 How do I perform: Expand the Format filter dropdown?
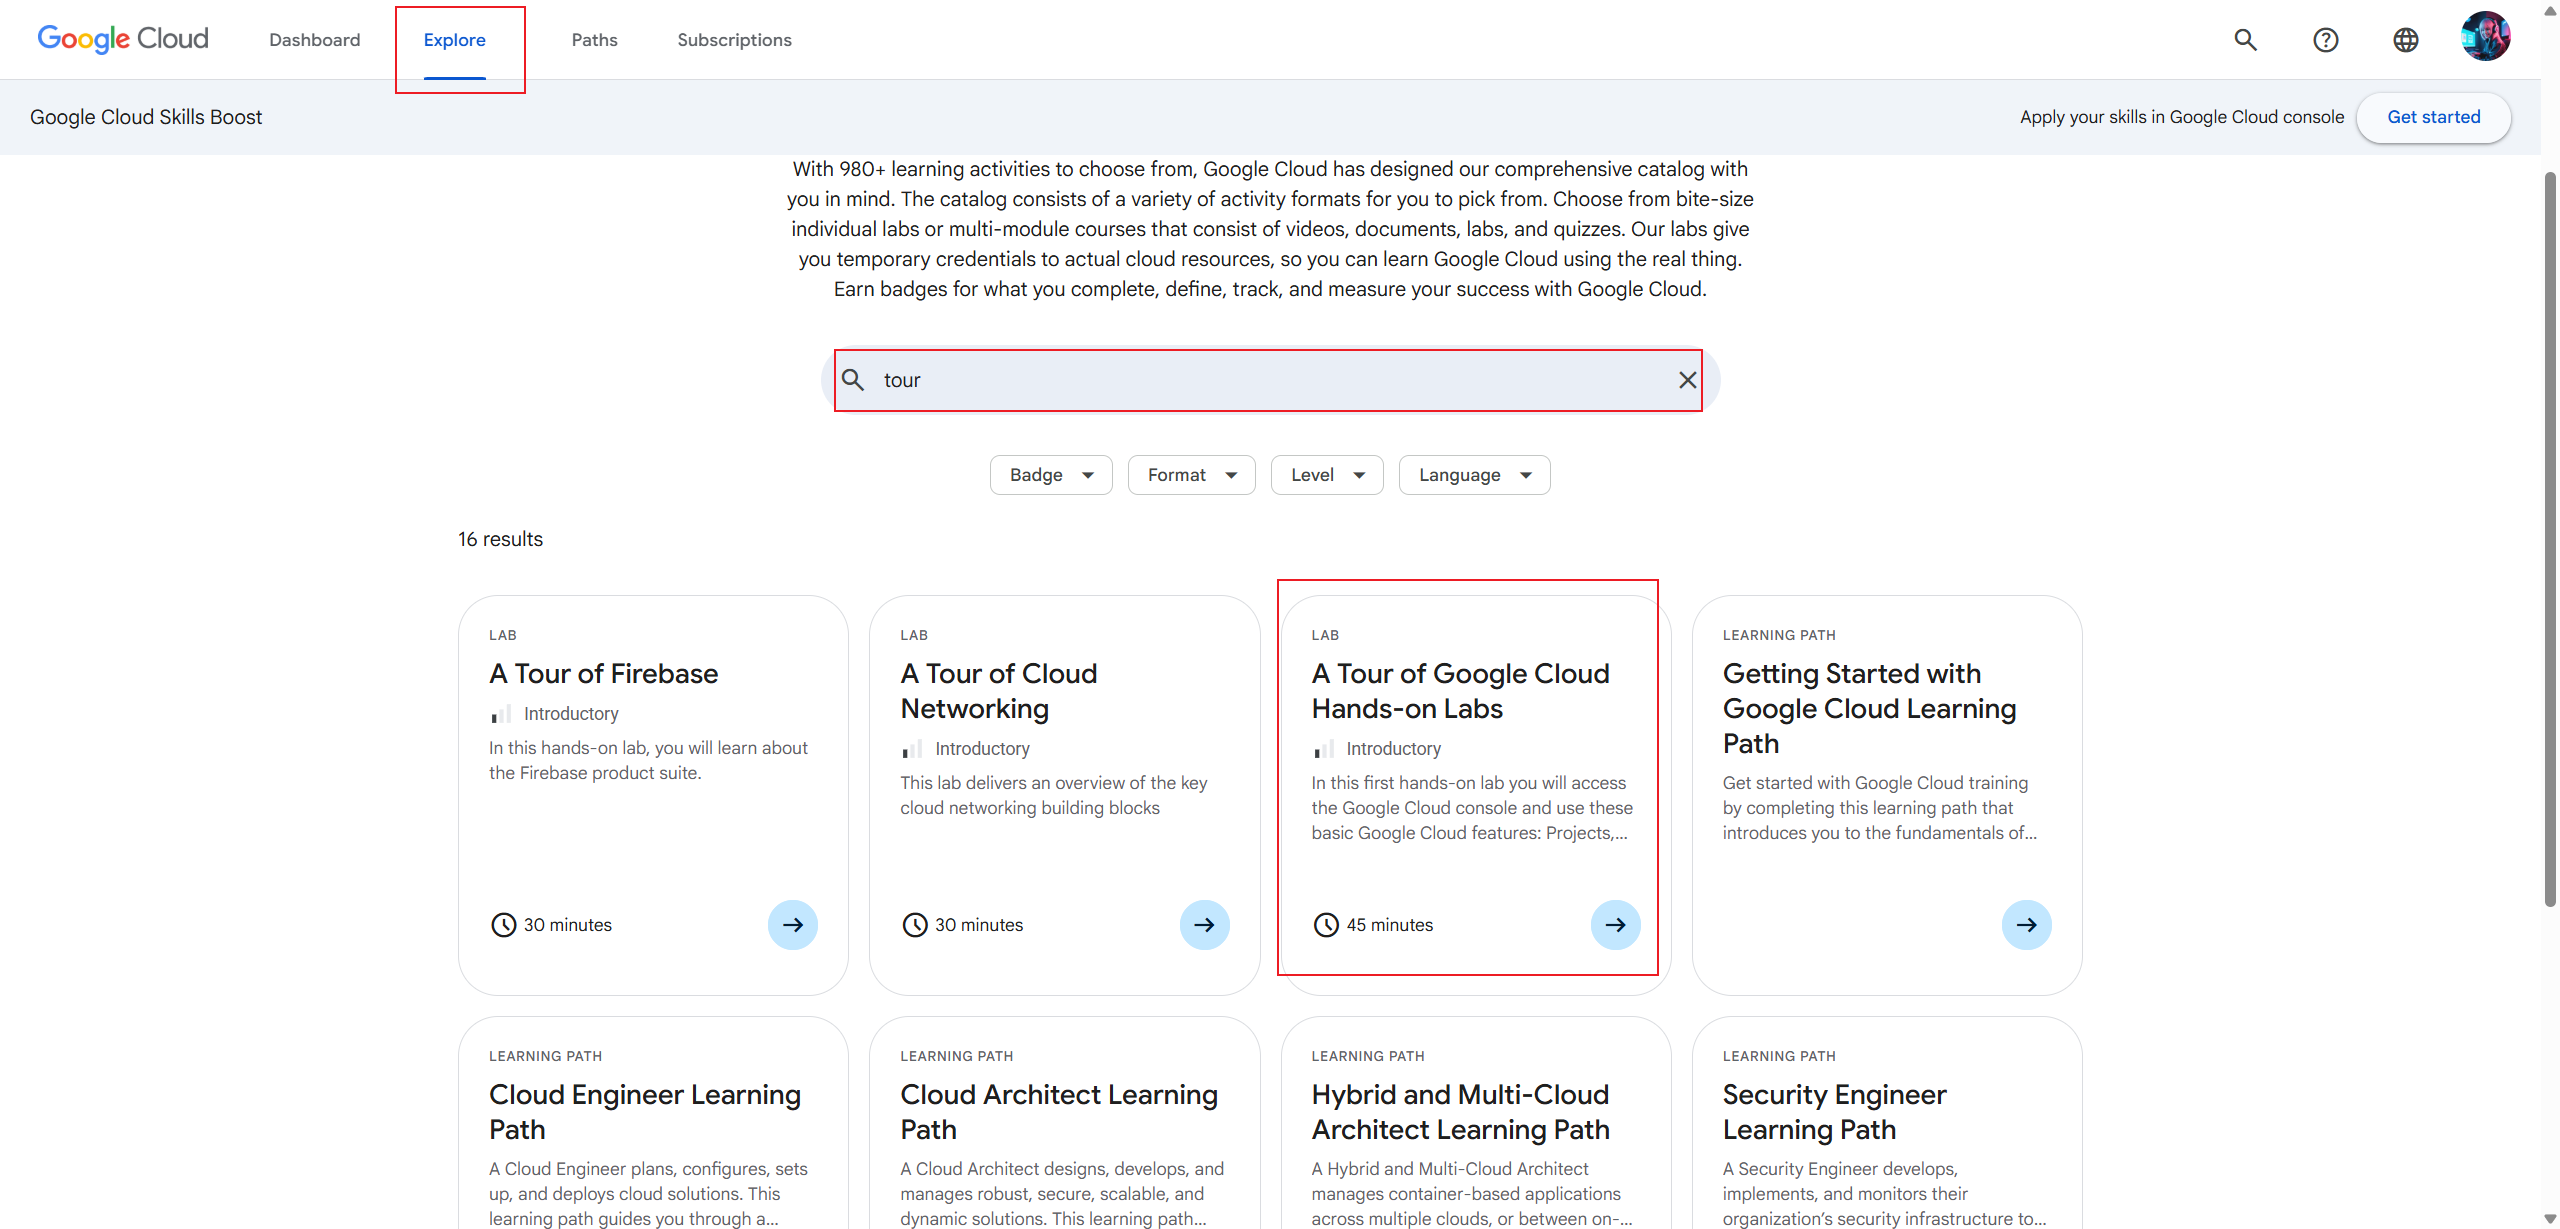point(1192,475)
